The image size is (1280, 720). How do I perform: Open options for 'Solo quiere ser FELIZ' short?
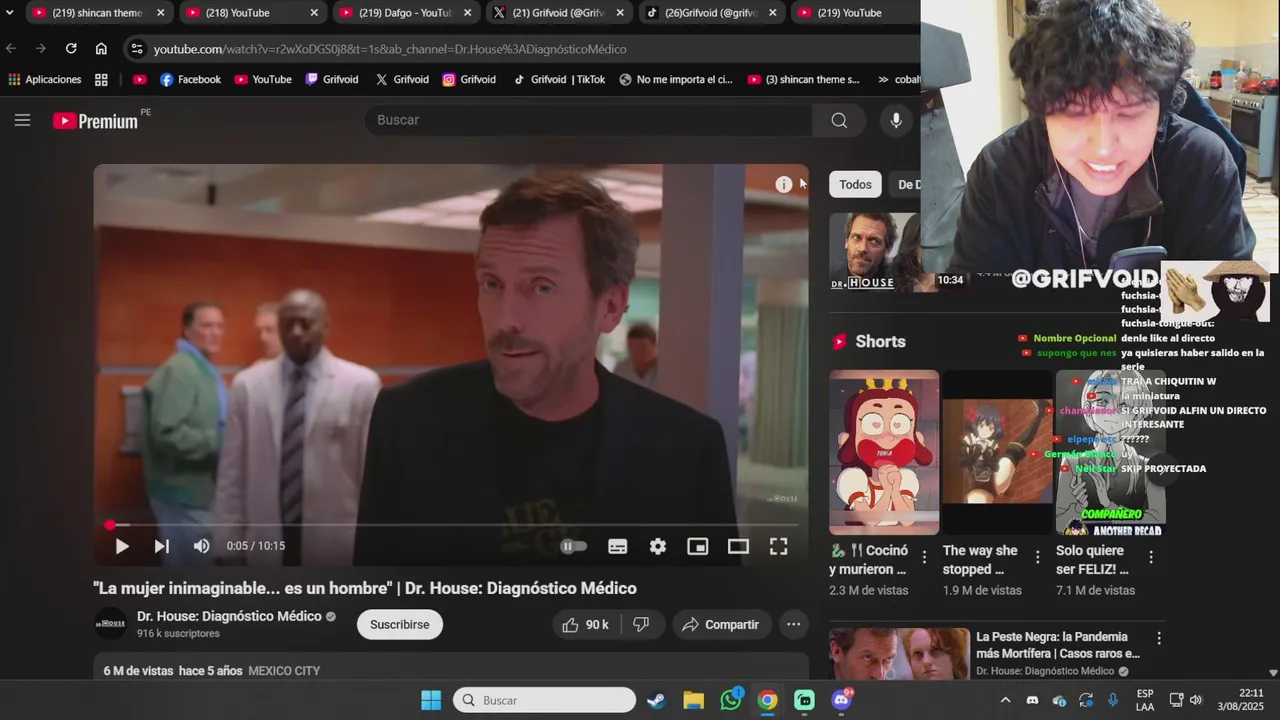click(x=1151, y=557)
